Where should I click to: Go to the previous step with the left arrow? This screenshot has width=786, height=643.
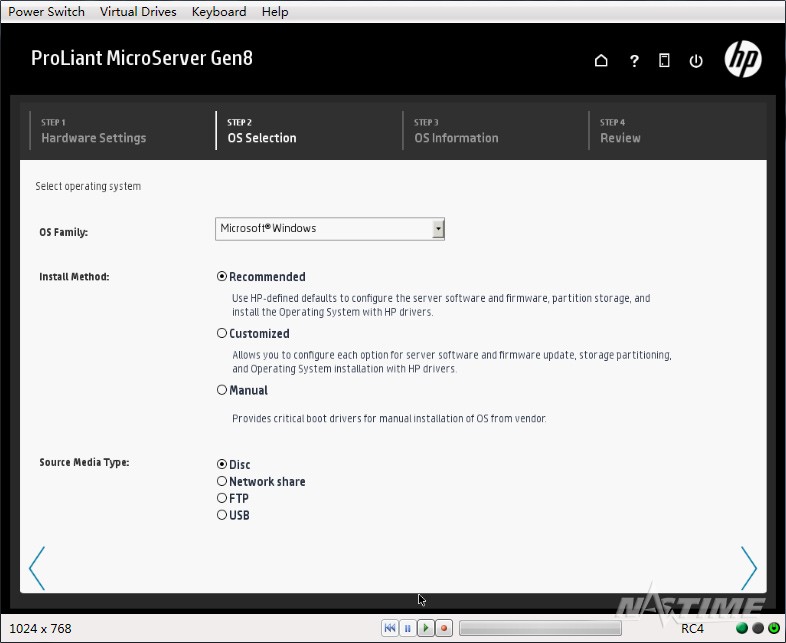[x=37, y=568]
